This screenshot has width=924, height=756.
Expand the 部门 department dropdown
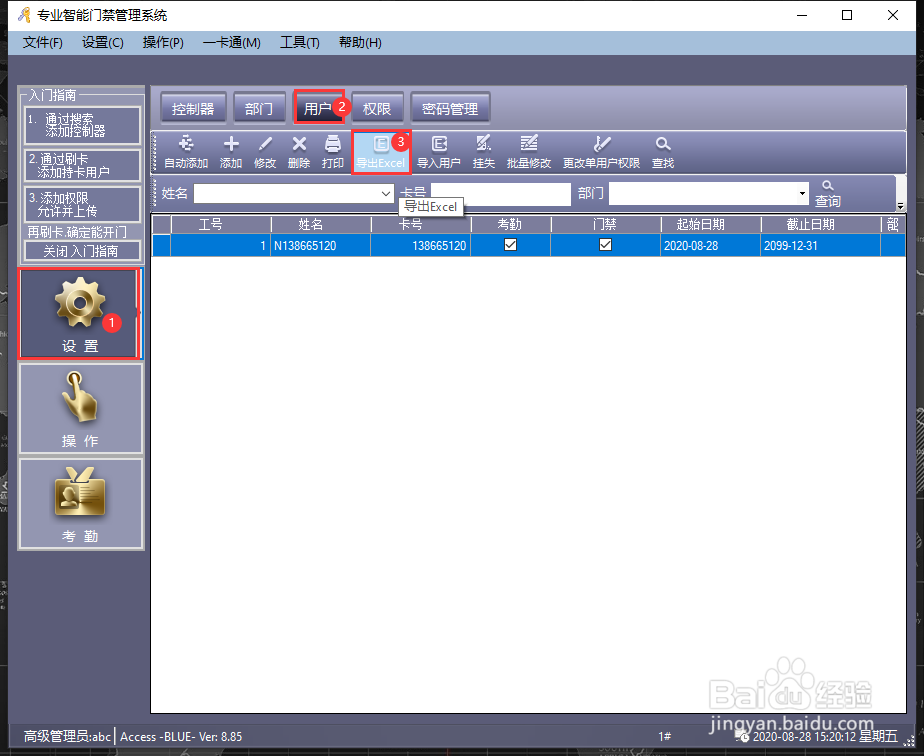(x=801, y=193)
